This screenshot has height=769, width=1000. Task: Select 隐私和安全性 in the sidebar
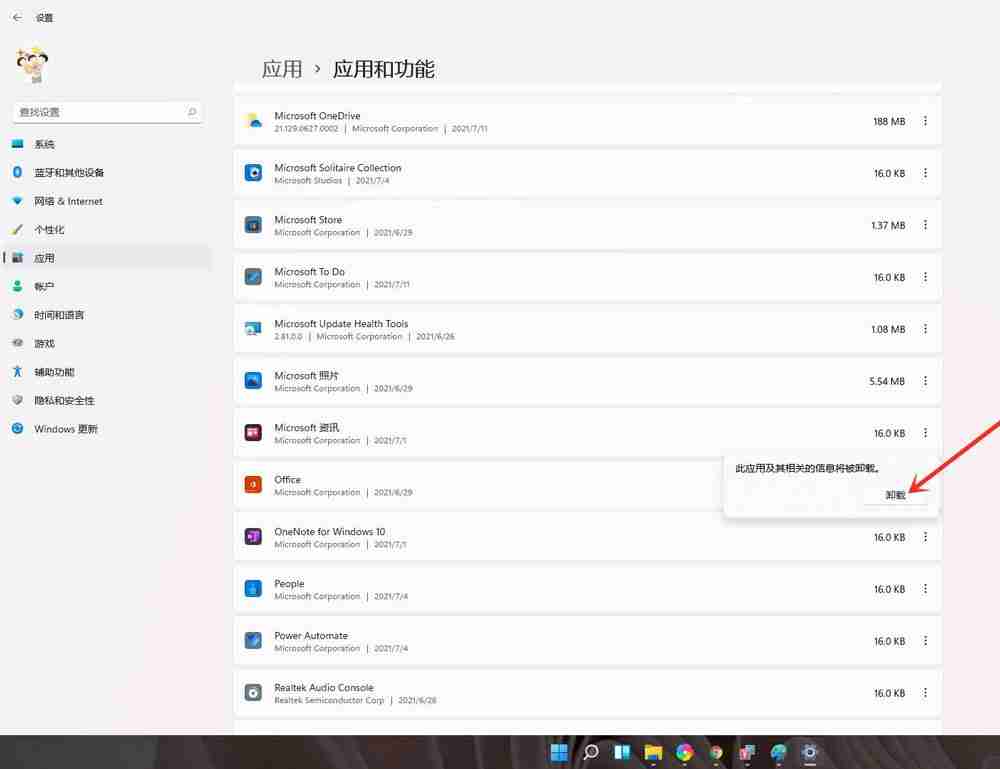[63, 400]
